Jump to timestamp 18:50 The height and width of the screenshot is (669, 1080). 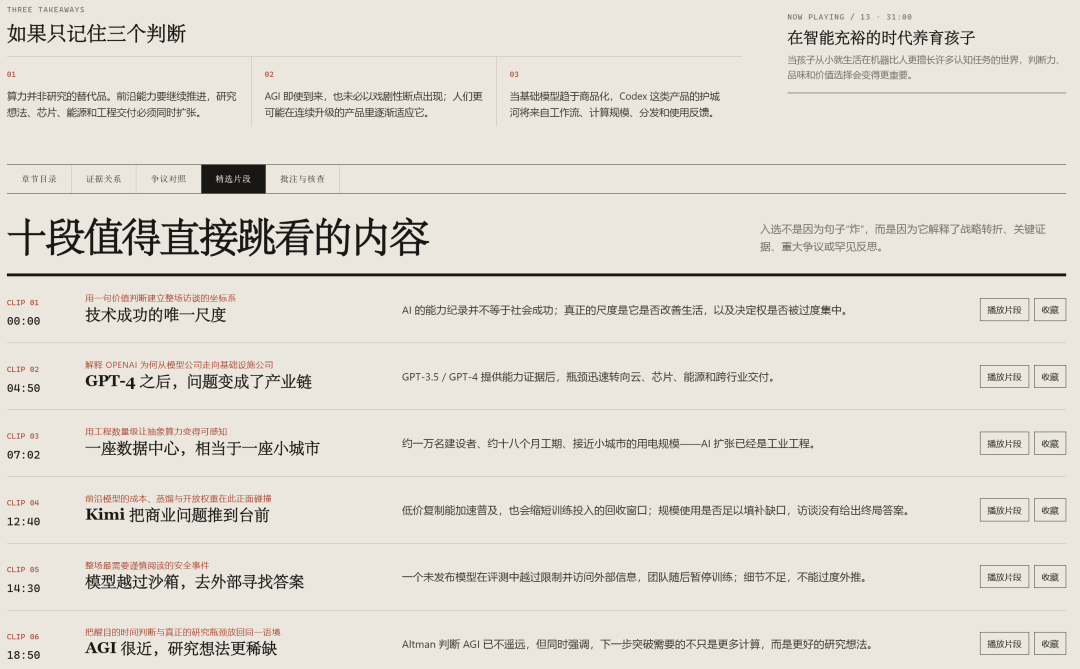click(23, 655)
